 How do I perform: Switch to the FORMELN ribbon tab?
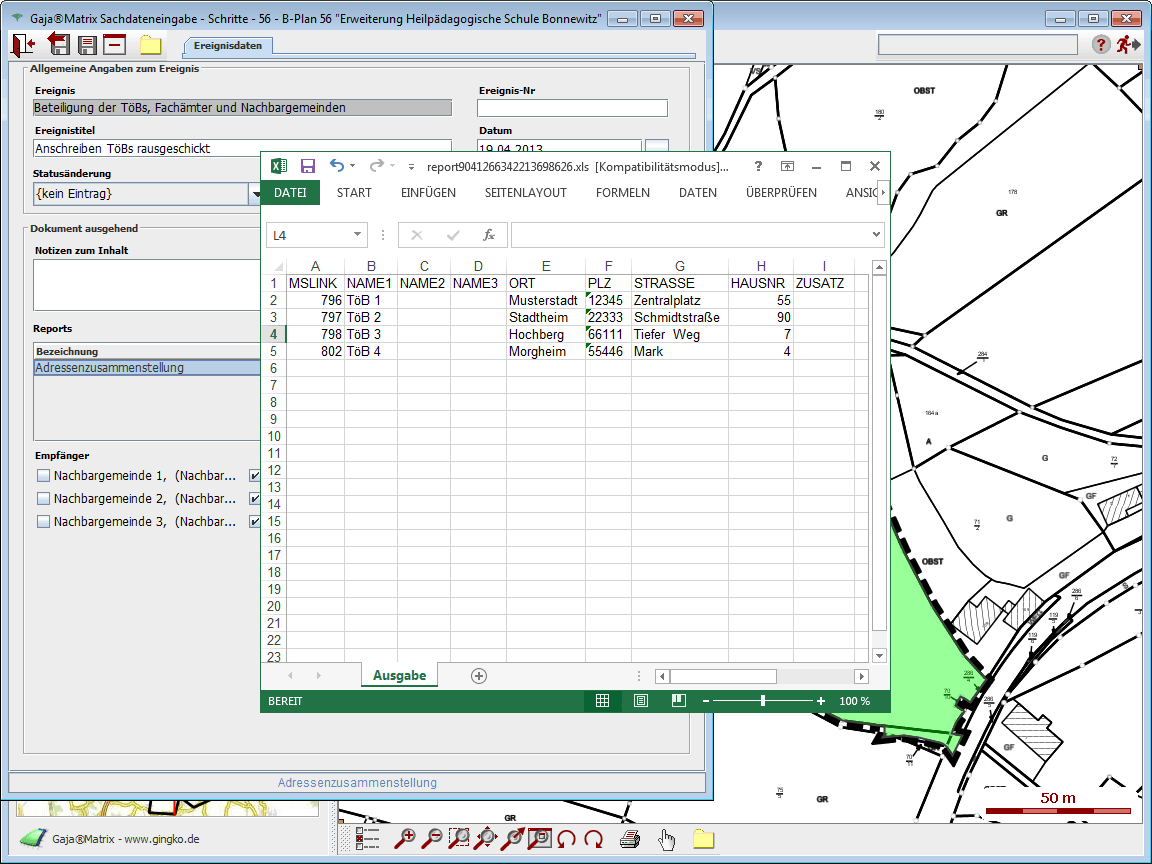pos(622,193)
